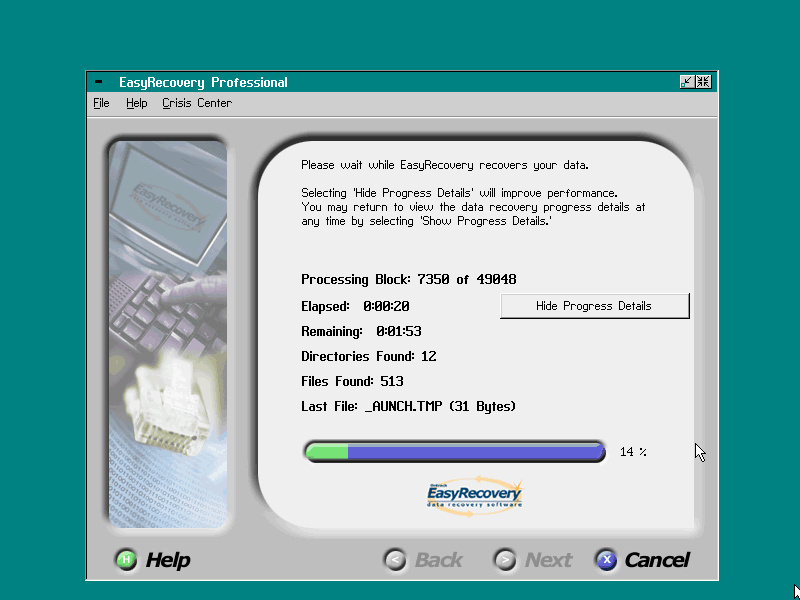Screen dimensions: 800x600
Task: Click the greyed Back arrow icon
Action: pyautogui.click(x=396, y=560)
